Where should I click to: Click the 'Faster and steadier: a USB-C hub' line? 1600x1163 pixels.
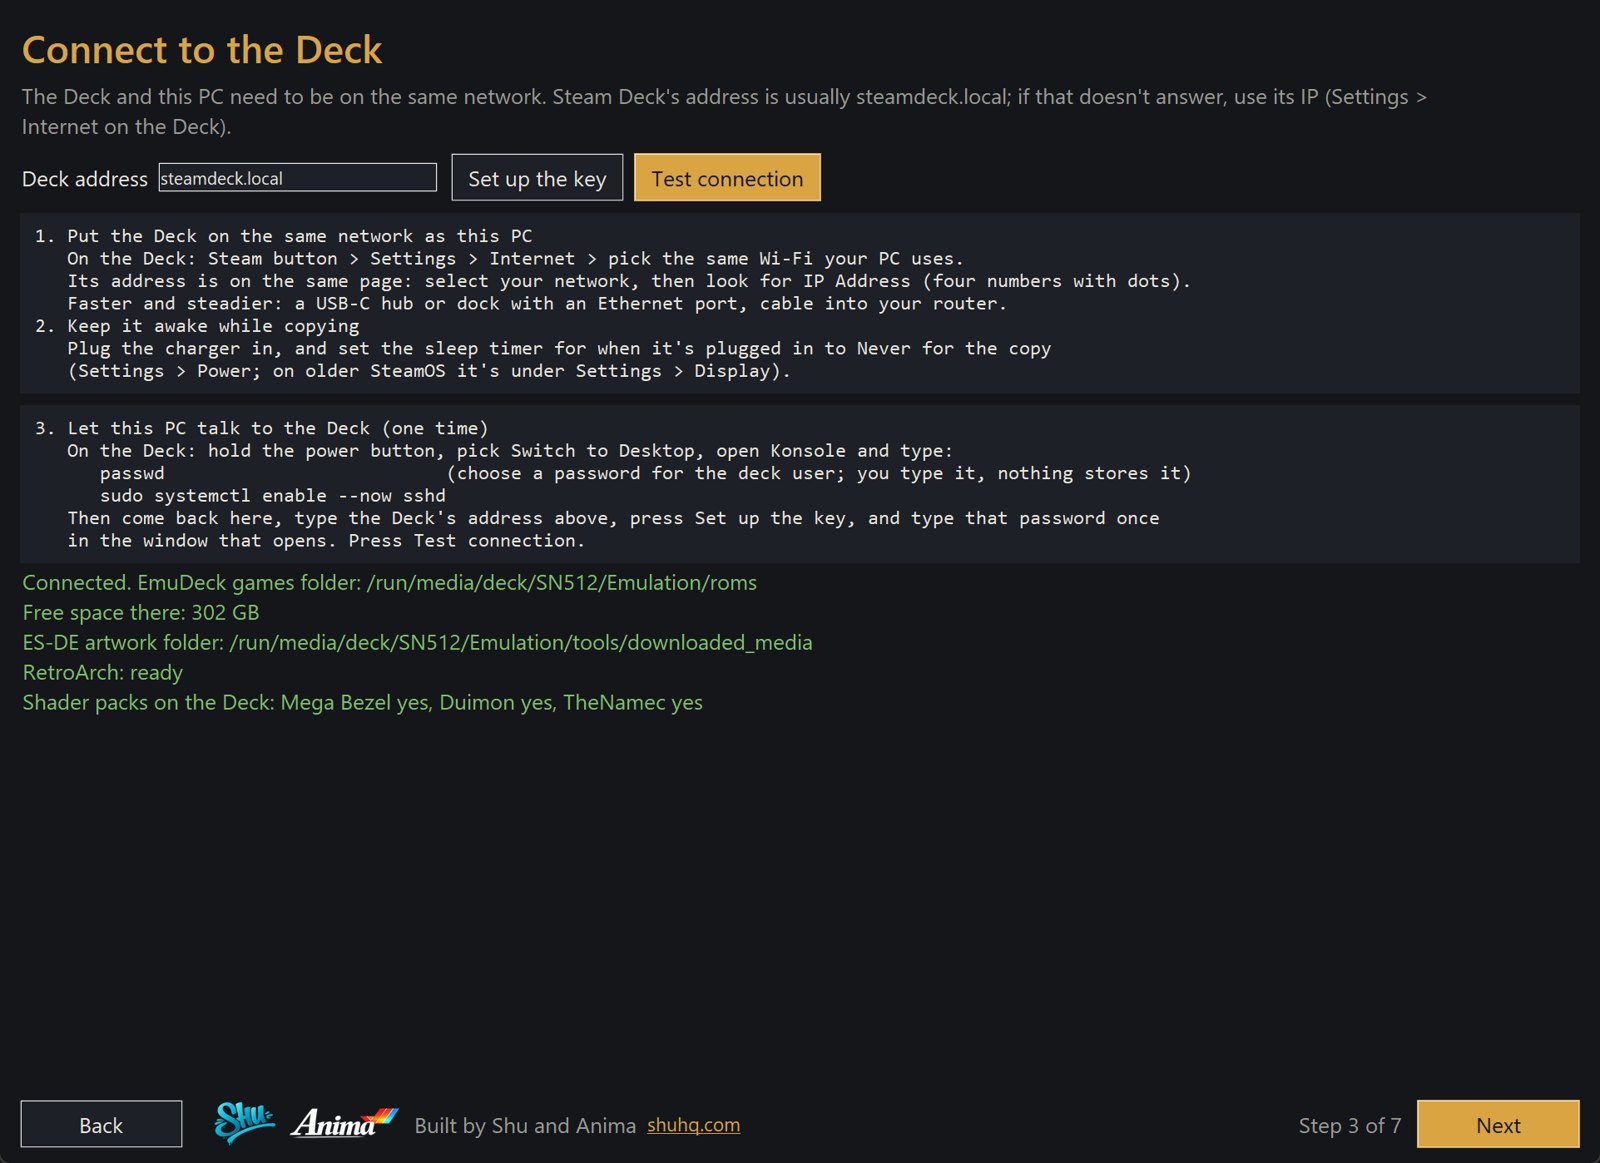coord(537,304)
